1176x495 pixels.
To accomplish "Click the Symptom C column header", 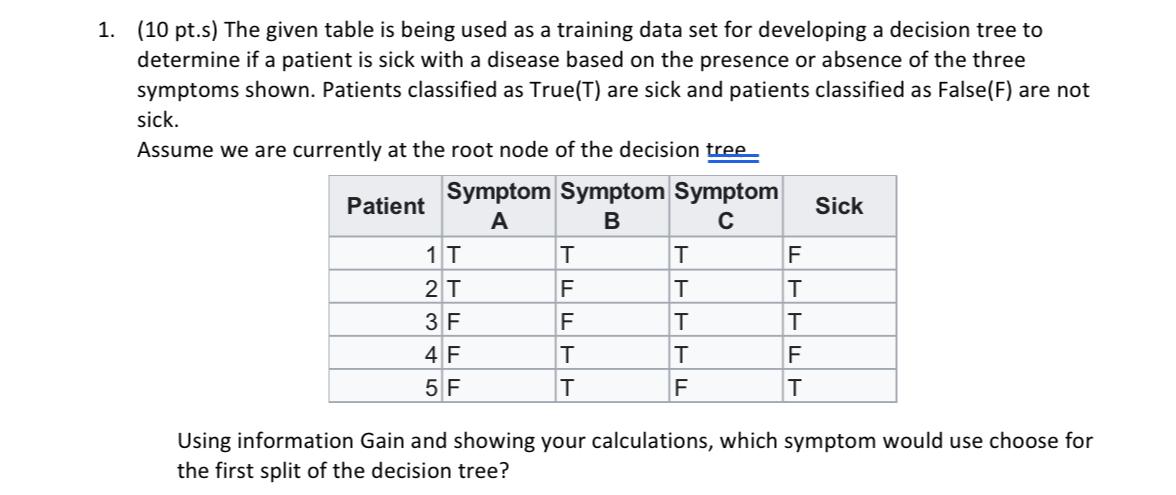I will pyautogui.click(x=725, y=206).
